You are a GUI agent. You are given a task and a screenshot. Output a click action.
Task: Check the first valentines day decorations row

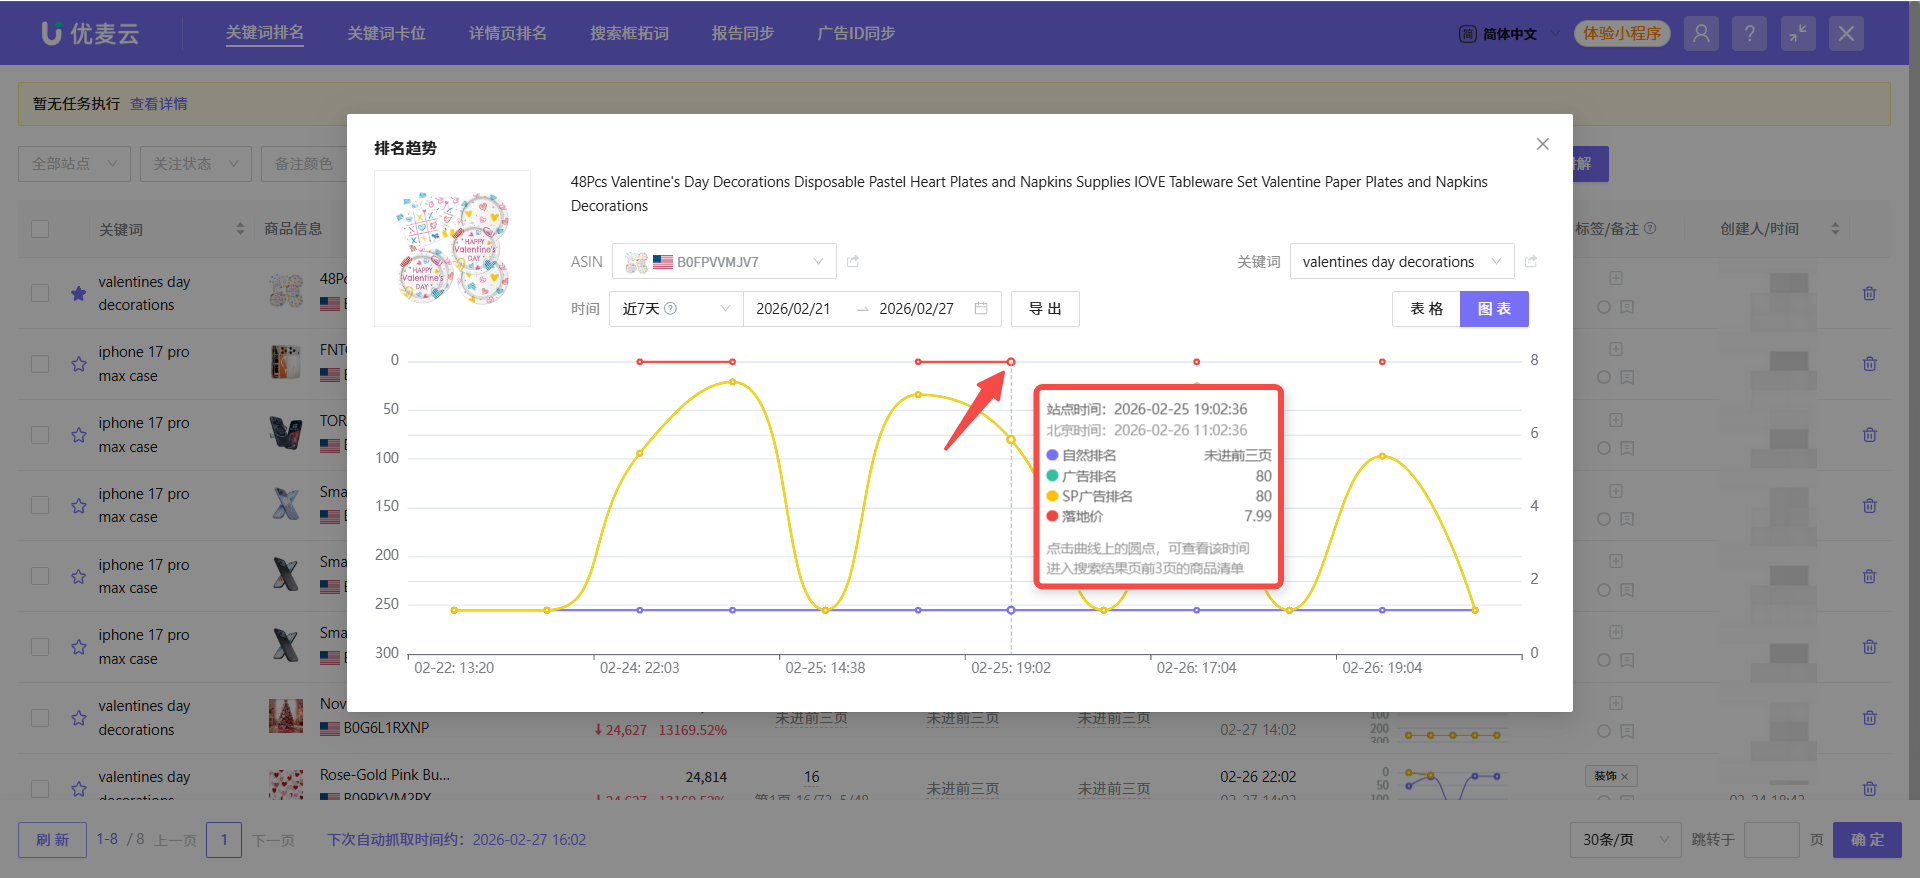[40, 293]
